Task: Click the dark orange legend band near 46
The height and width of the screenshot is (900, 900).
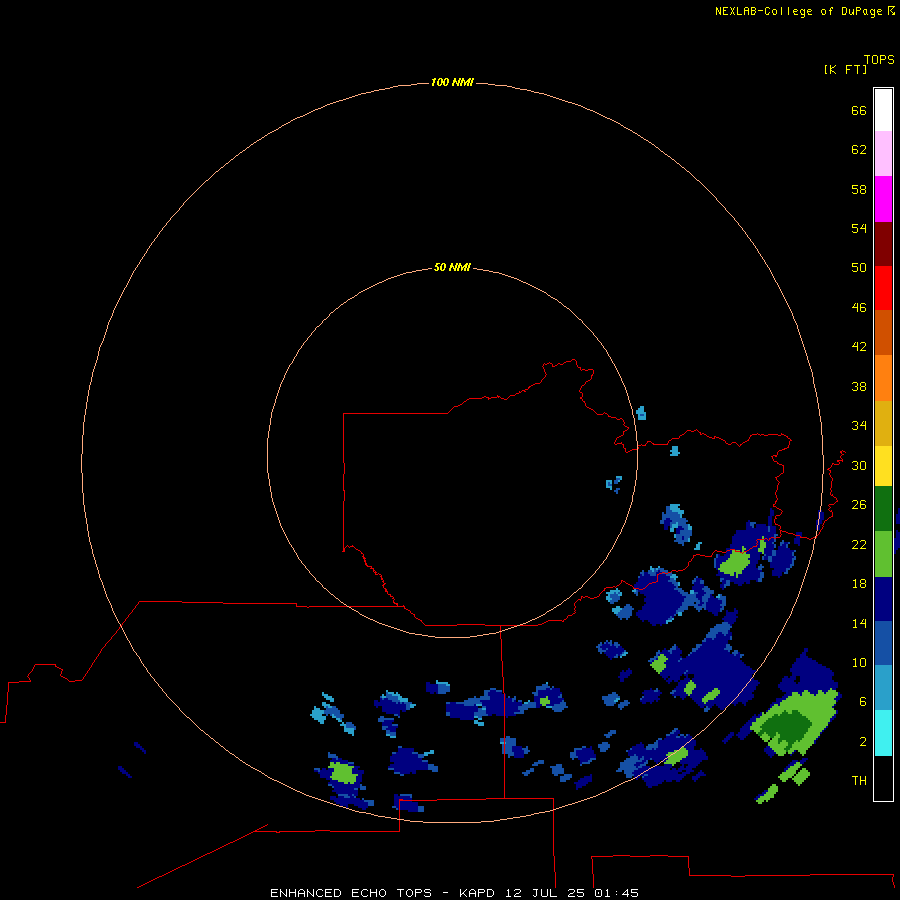Action: [x=883, y=332]
